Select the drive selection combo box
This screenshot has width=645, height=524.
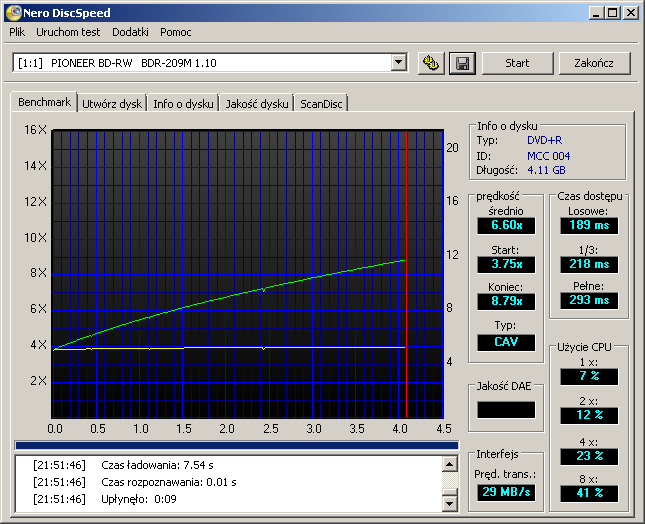click(x=210, y=63)
